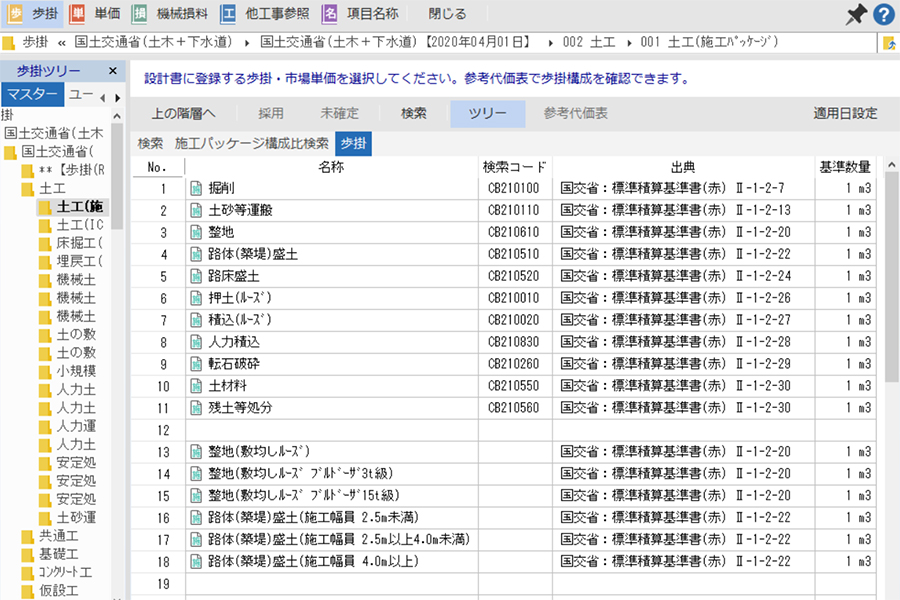
Task: Click the folder icon at breadcrumb start
Action: coord(9,42)
